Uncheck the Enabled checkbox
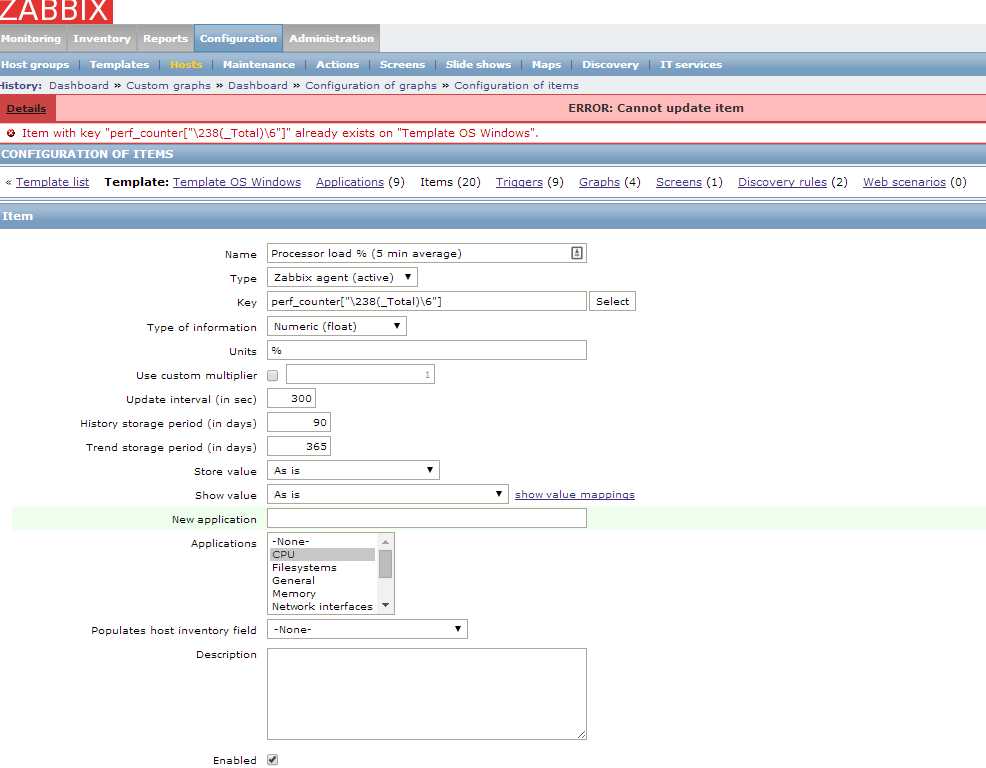The height and width of the screenshot is (768, 986). click(x=273, y=760)
